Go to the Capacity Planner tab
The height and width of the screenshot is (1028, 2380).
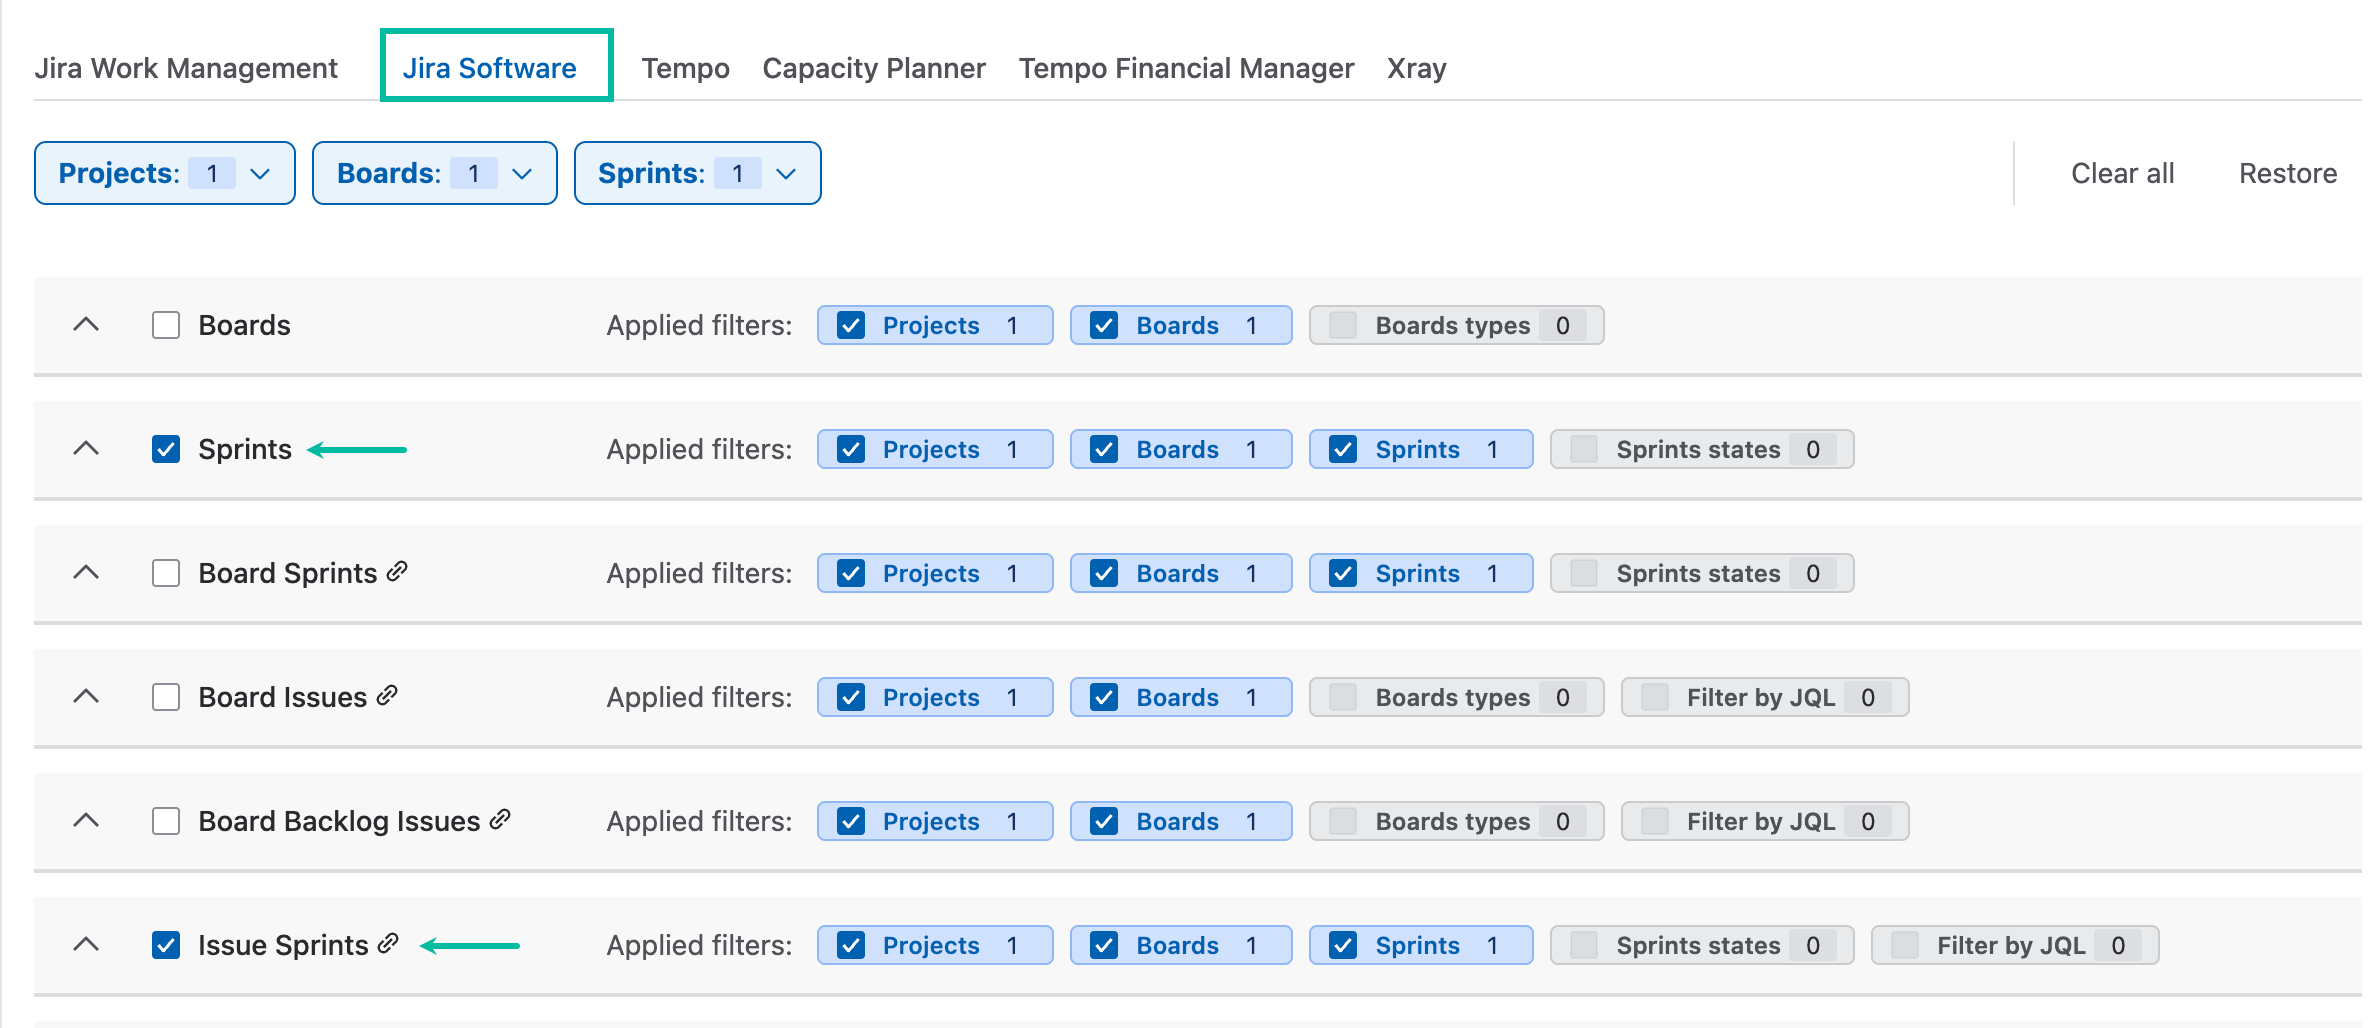pyautogui.click(x=874, y=68)
